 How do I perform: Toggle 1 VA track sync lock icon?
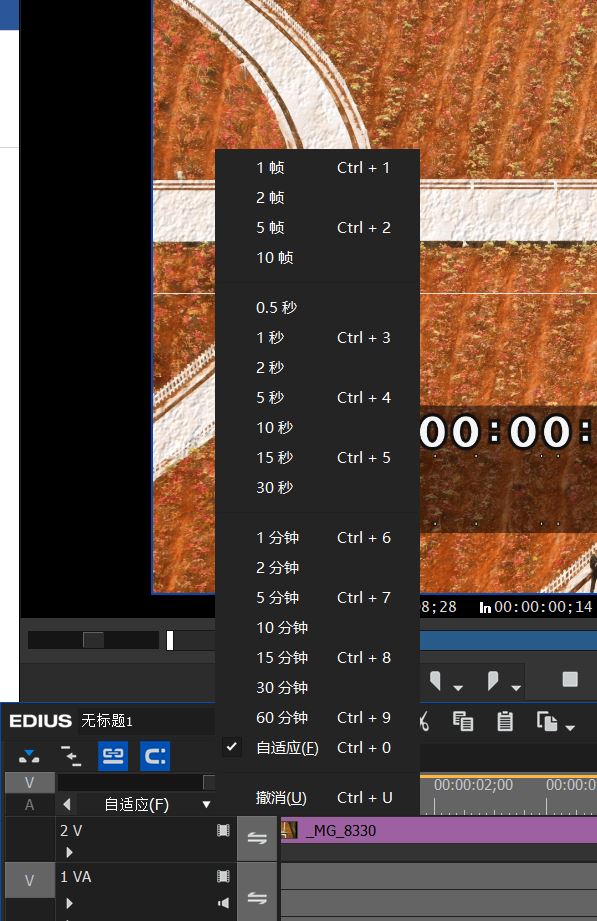[257, 898]
